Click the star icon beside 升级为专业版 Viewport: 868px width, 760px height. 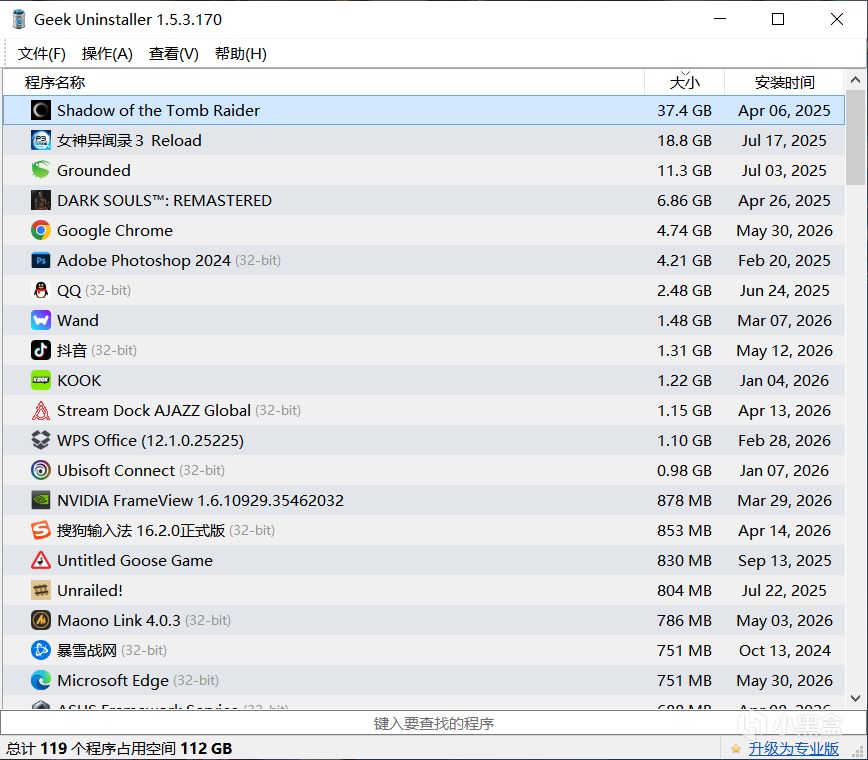(x=736, y=749)
